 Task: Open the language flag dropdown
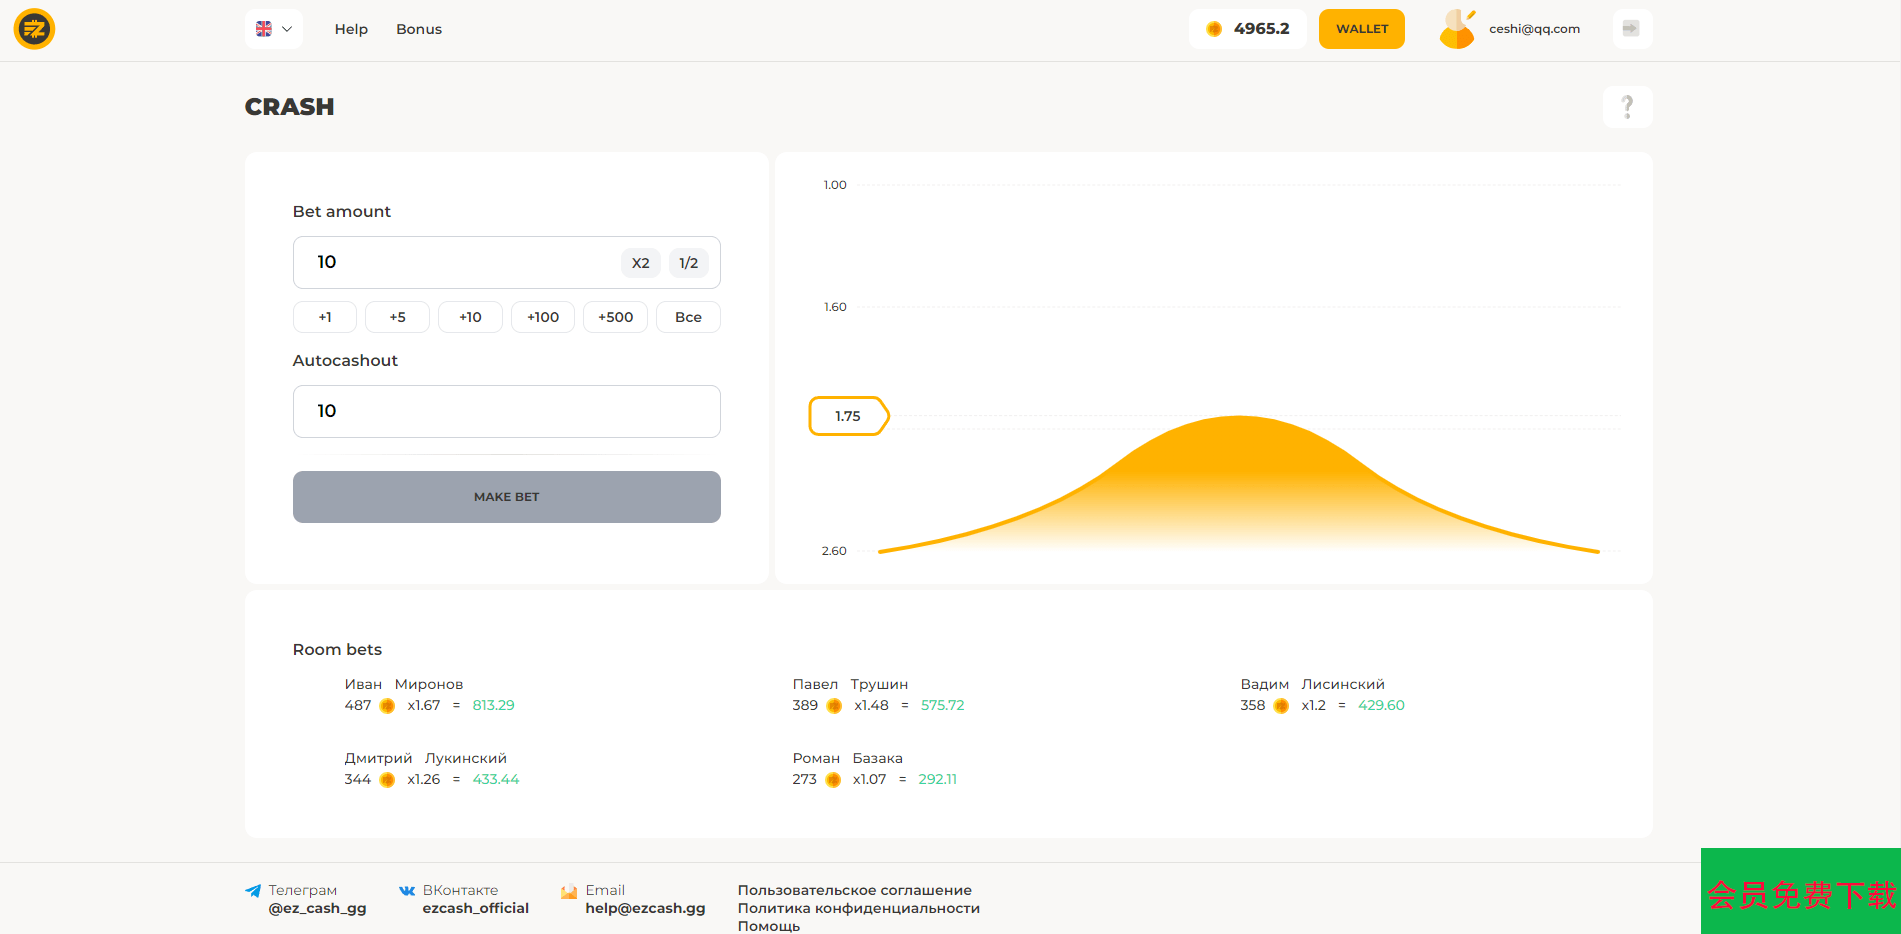click(x=273, y=29)
